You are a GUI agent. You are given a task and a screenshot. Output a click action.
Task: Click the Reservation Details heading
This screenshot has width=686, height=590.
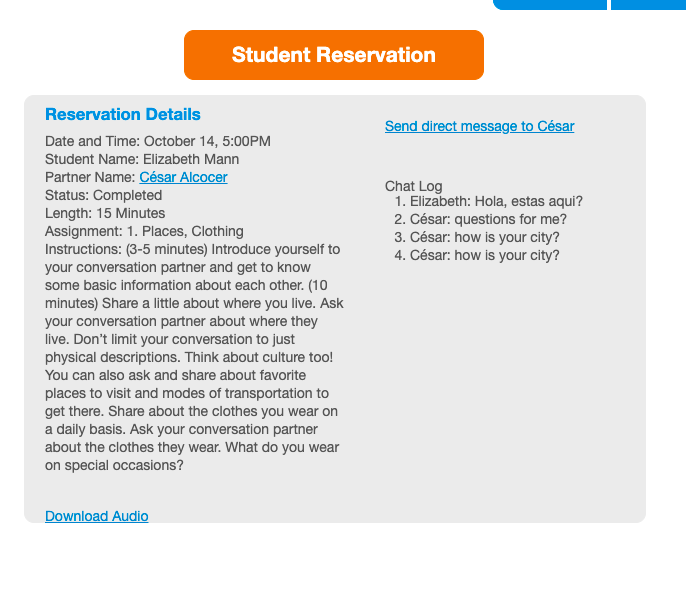pyautogui.click(x=123, y=114)
